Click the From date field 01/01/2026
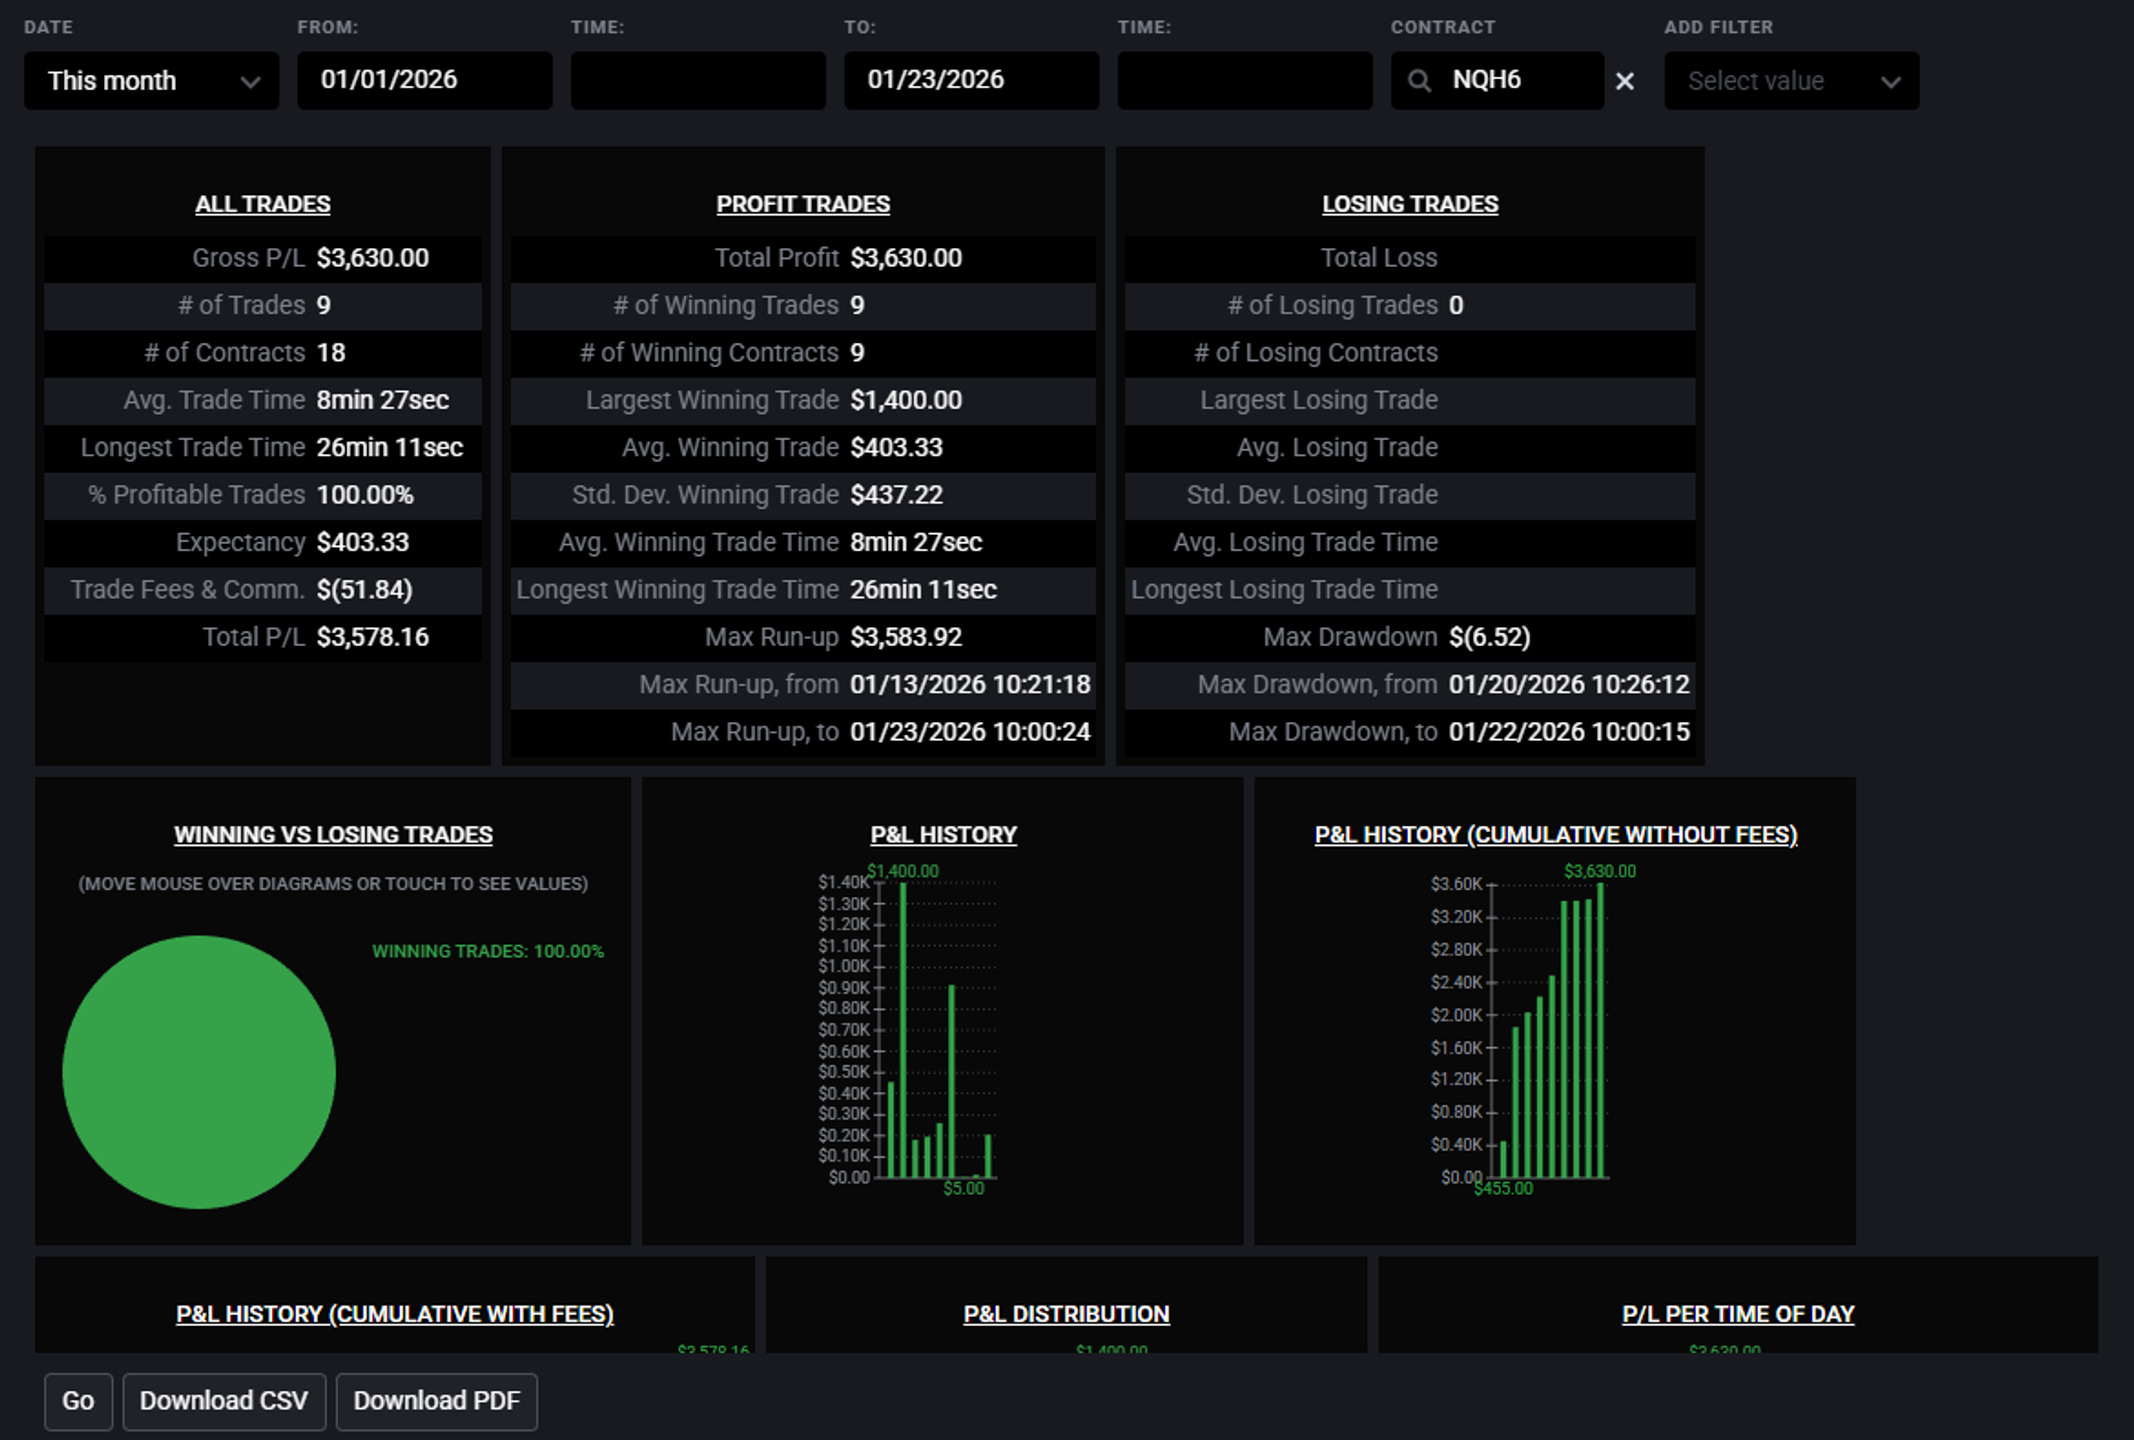The height and width of the screenshot is (1440, 2134). pos(425,81)
